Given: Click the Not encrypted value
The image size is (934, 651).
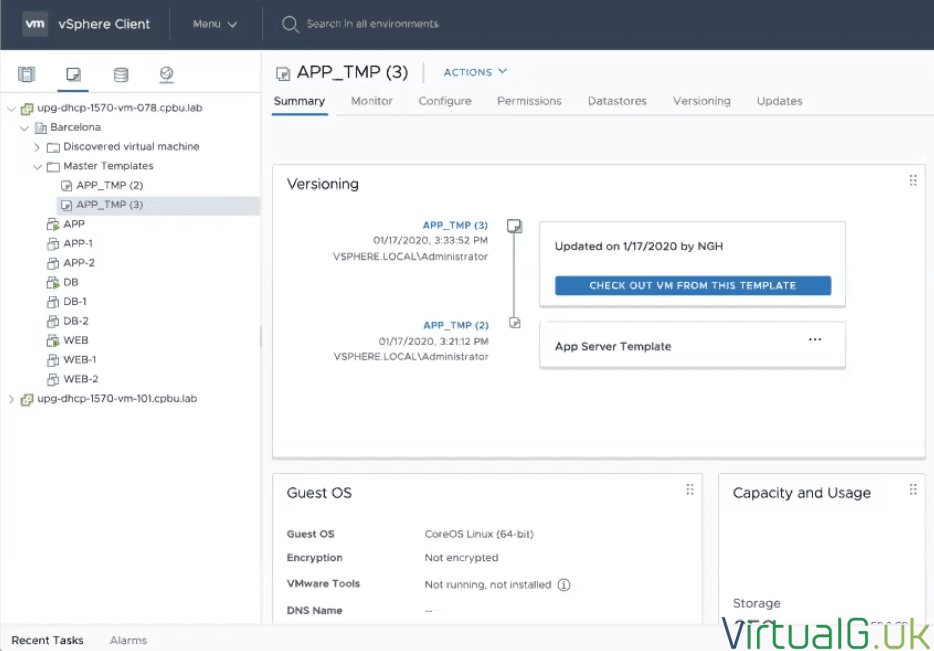Looking at the screenshot, I should [x=462, y=558].
